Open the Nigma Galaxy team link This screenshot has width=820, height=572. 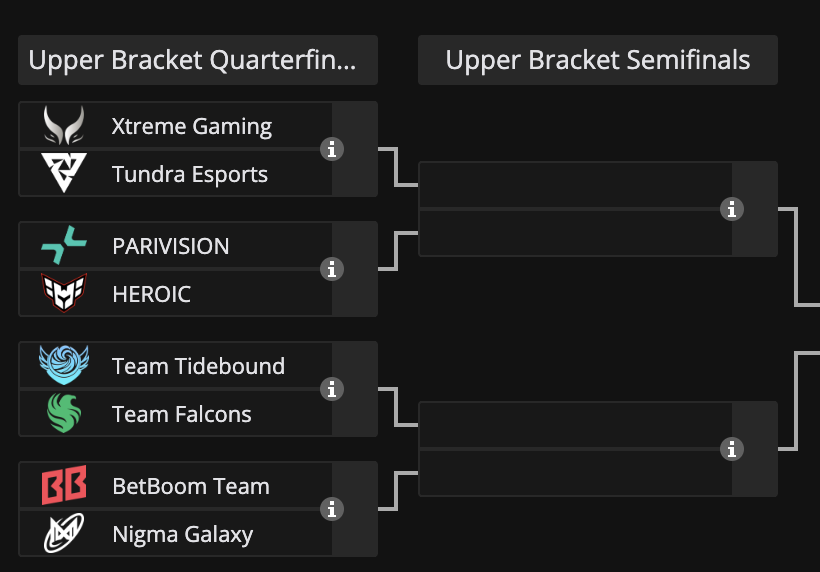(182, 534)
